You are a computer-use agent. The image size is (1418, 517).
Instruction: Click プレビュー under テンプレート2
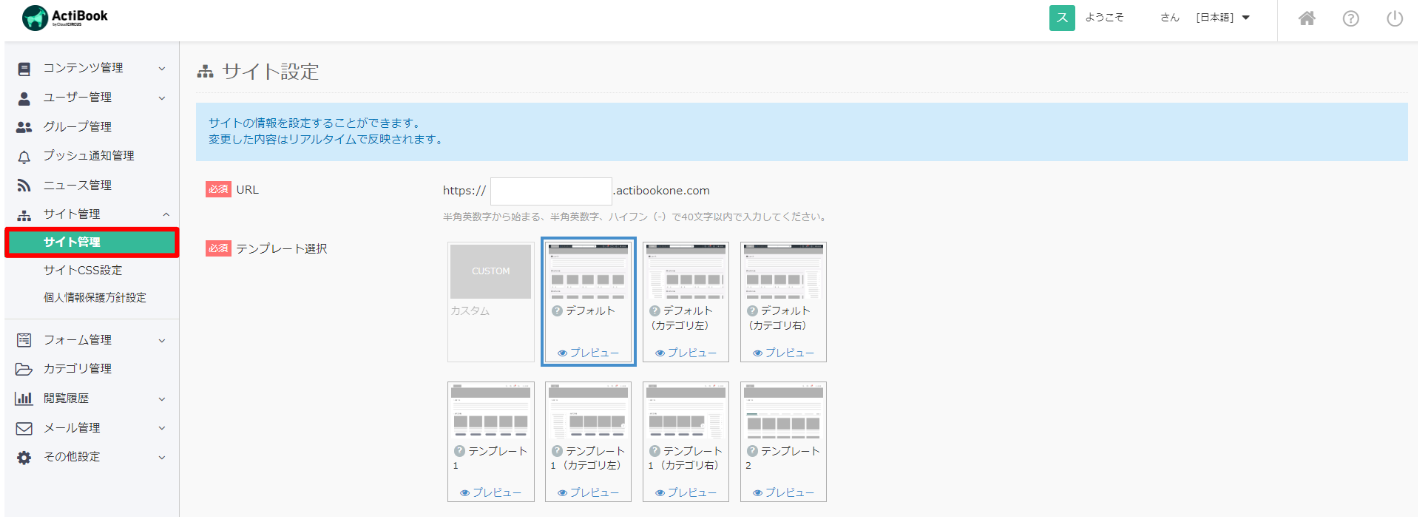click(x=784, y=493)
